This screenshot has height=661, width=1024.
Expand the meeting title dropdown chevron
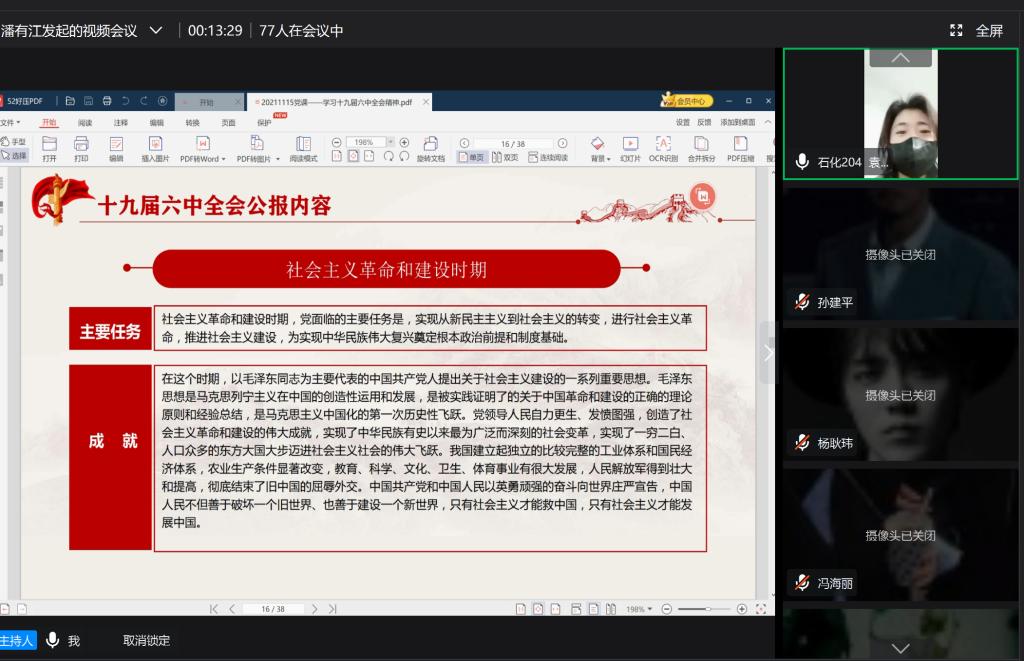click(155, 30)
